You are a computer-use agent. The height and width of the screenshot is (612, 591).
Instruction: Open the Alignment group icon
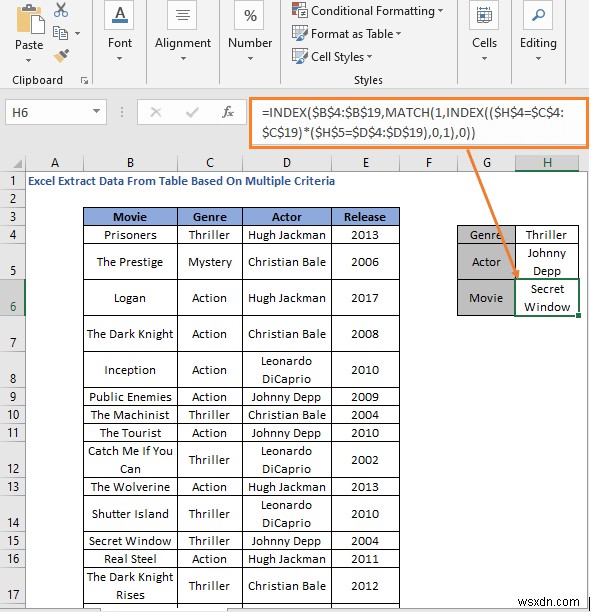(182, 15)
